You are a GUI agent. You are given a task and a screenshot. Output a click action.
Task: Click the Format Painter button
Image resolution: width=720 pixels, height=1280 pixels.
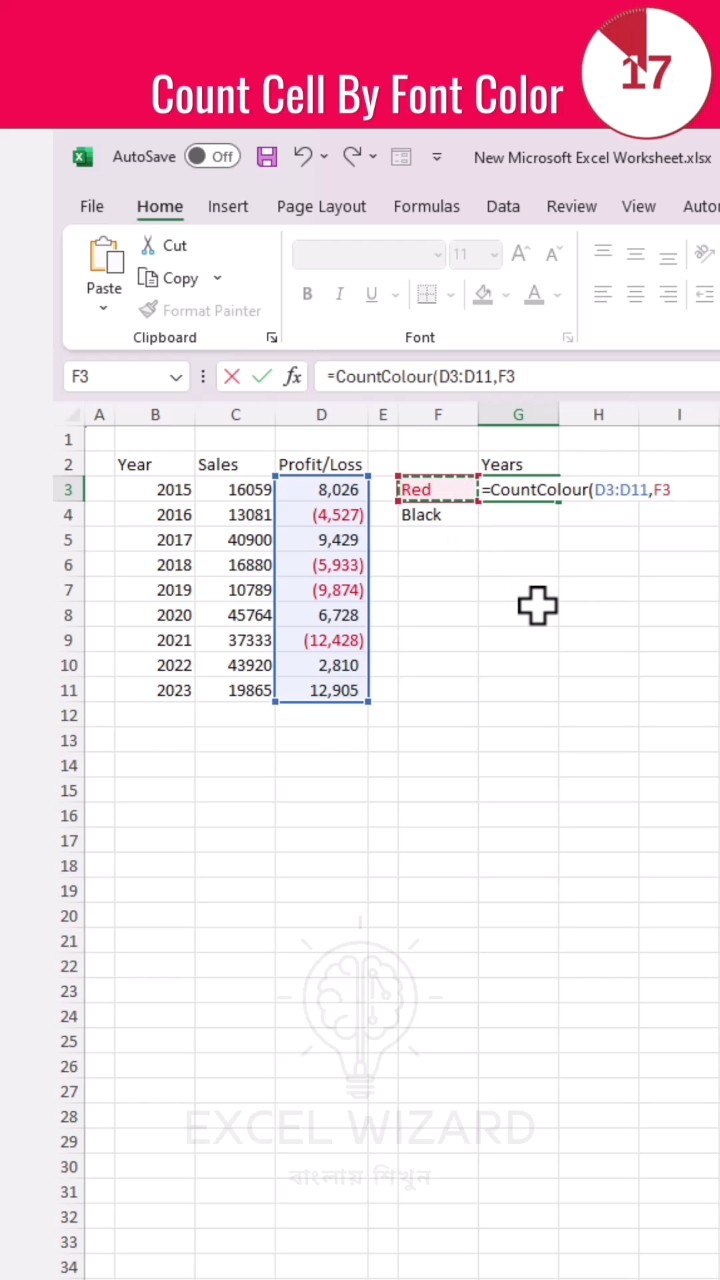(x=200, y=311)
